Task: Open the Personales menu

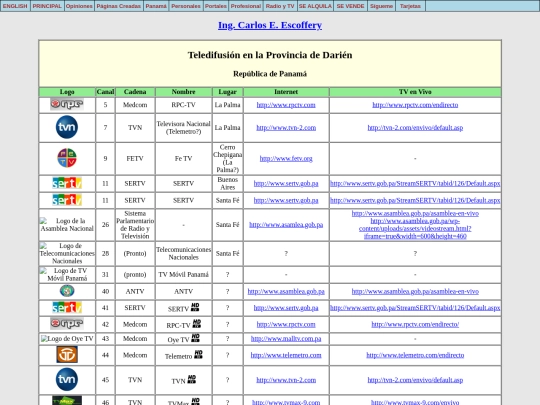Action: (x=186, y=6)
